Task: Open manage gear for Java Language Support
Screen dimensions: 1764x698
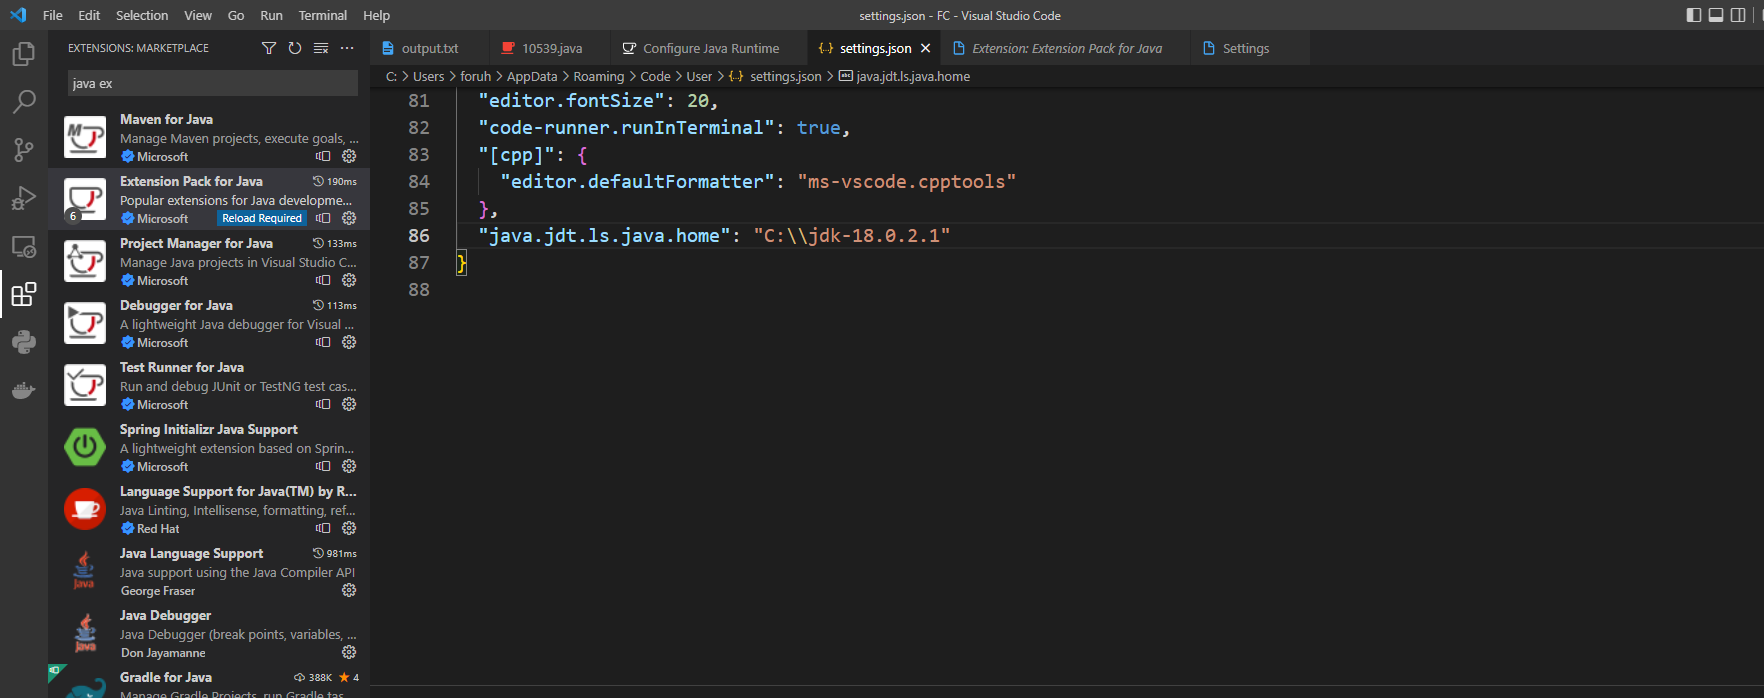Action: 349,590
